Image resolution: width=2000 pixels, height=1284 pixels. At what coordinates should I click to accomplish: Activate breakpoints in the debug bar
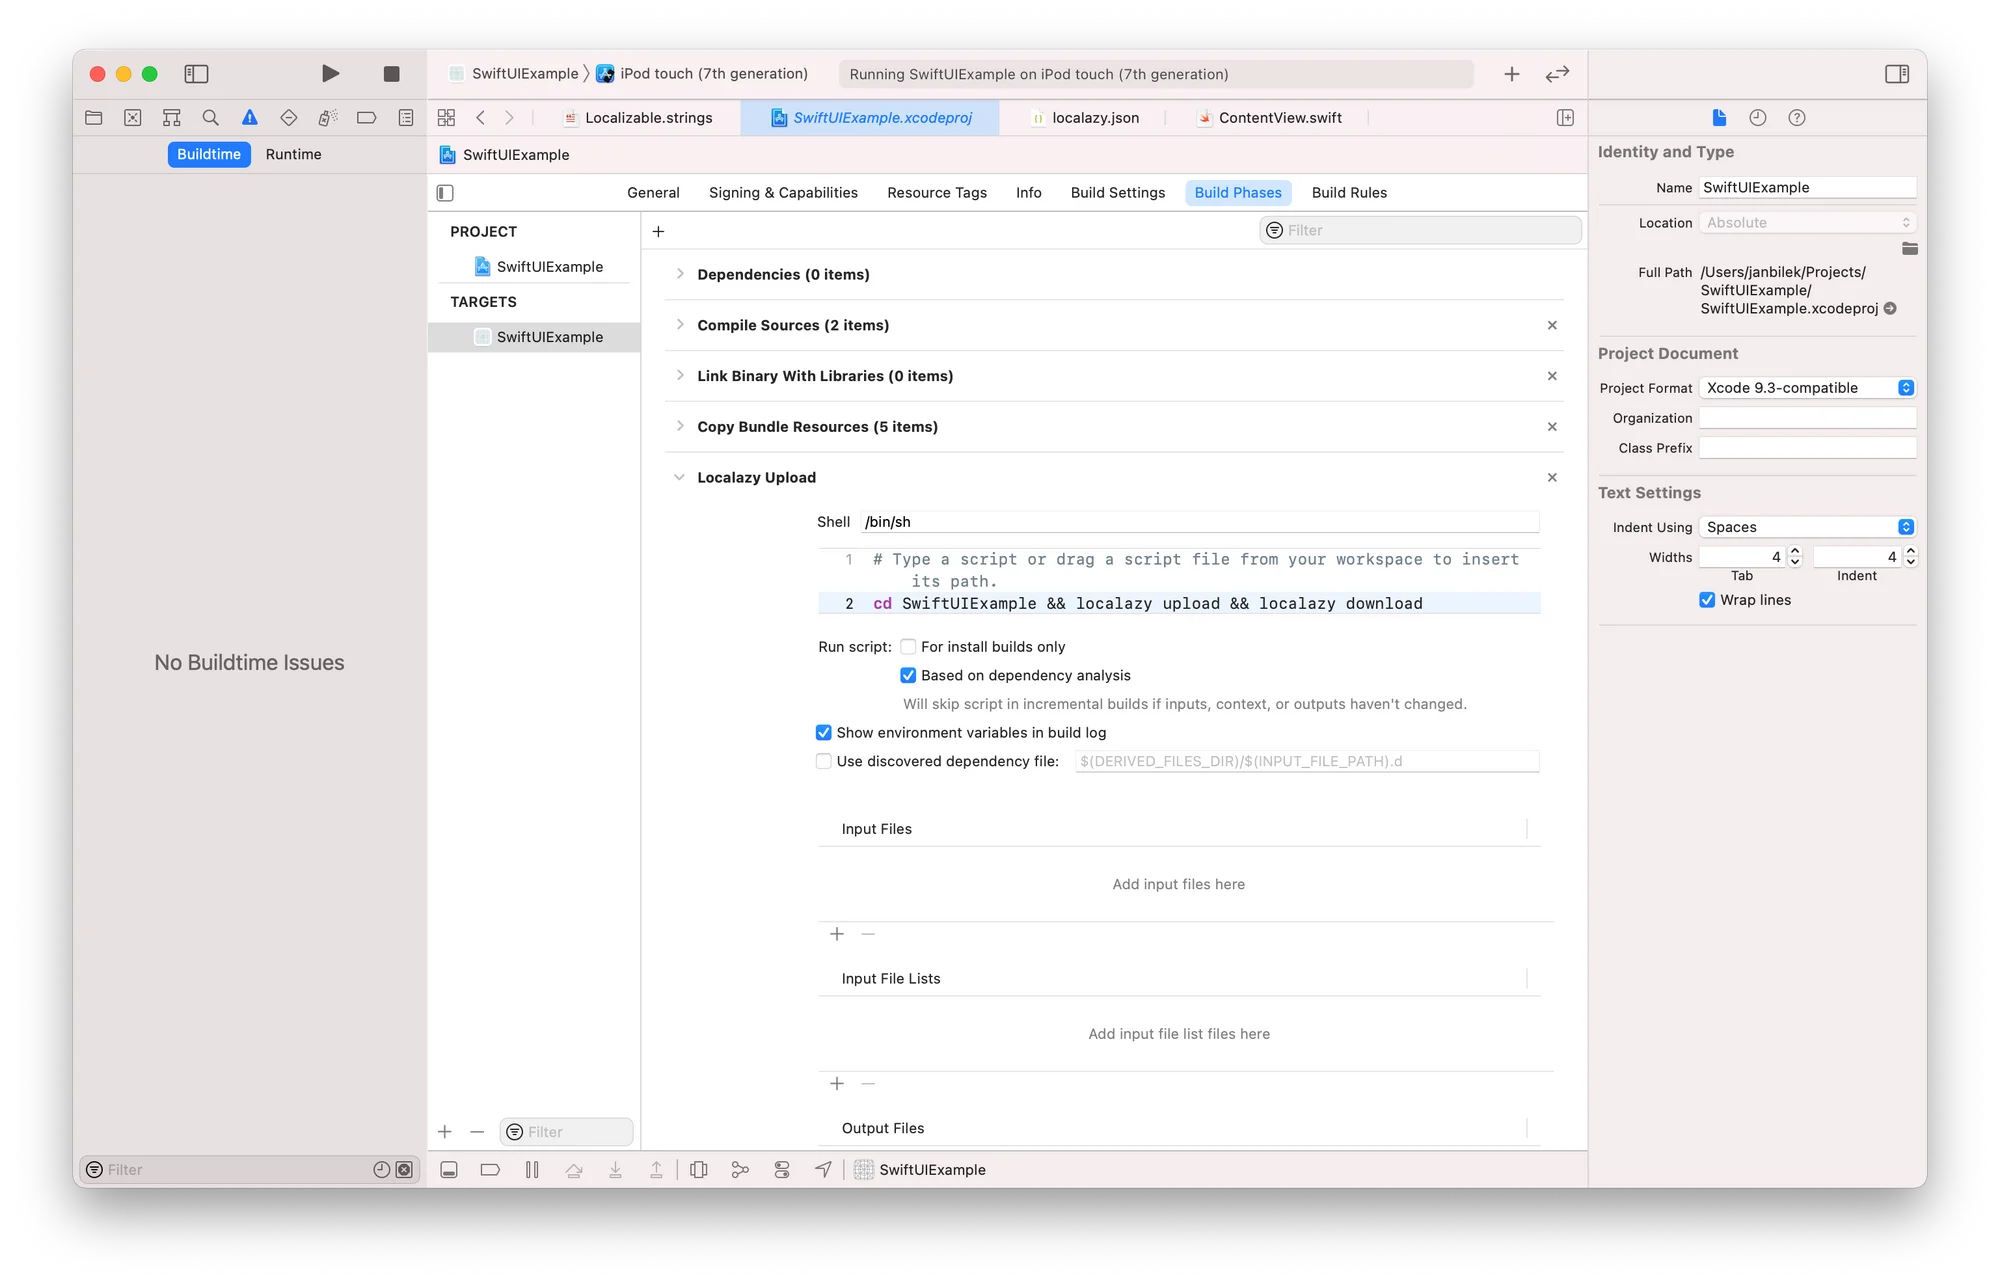click(490, 1169)
